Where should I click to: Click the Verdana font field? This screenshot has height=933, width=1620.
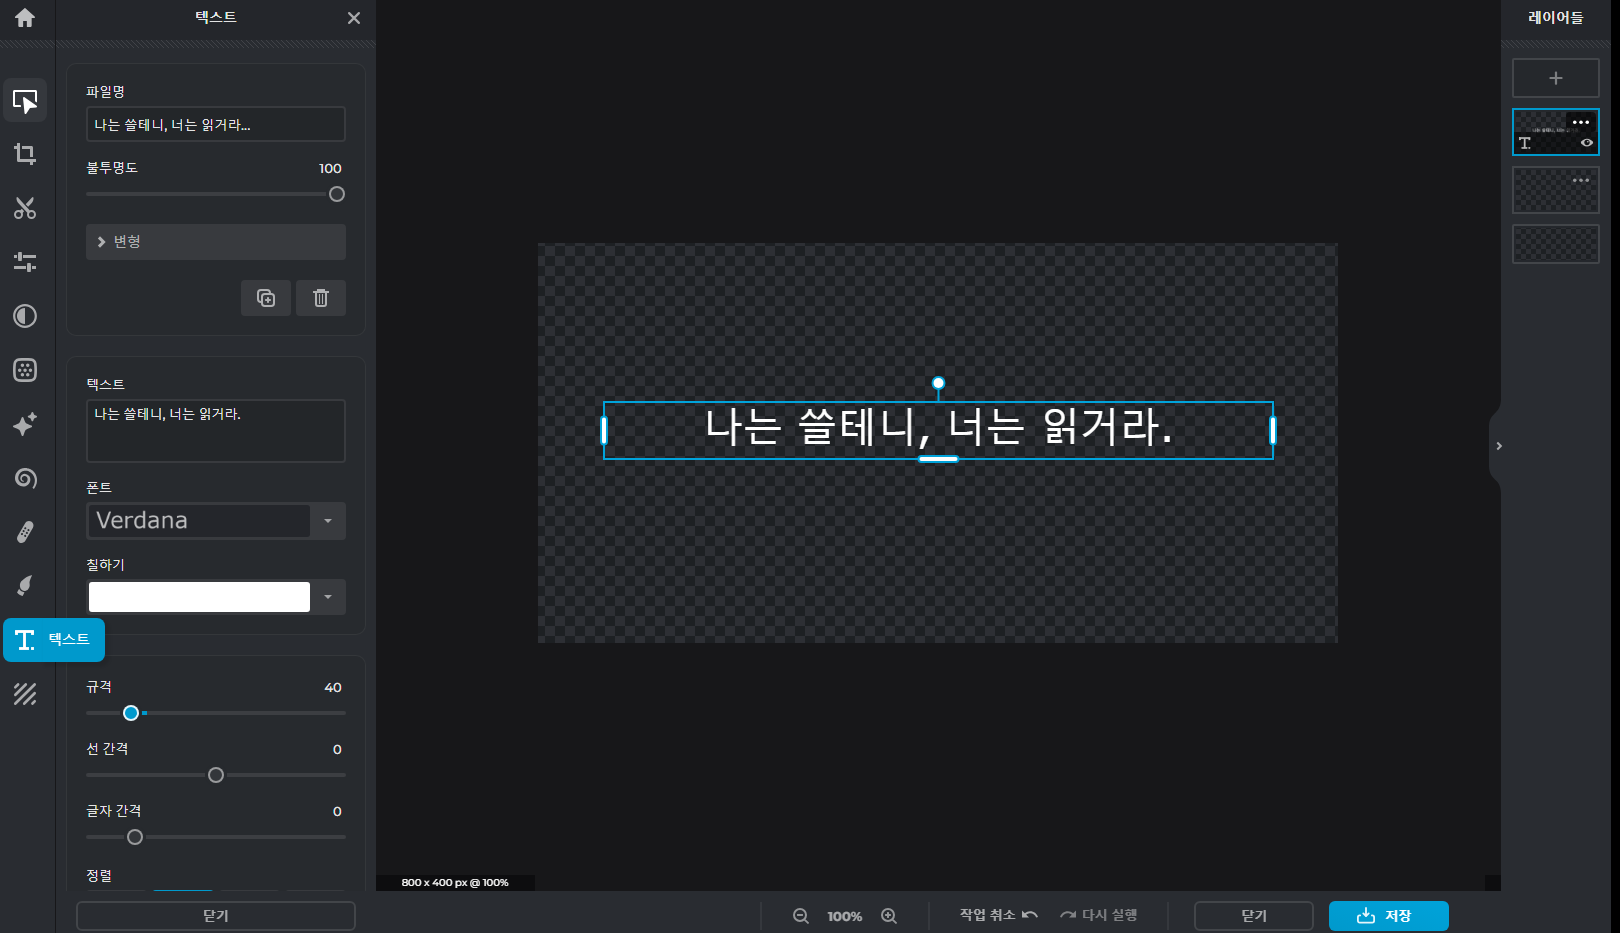[199, 521]
